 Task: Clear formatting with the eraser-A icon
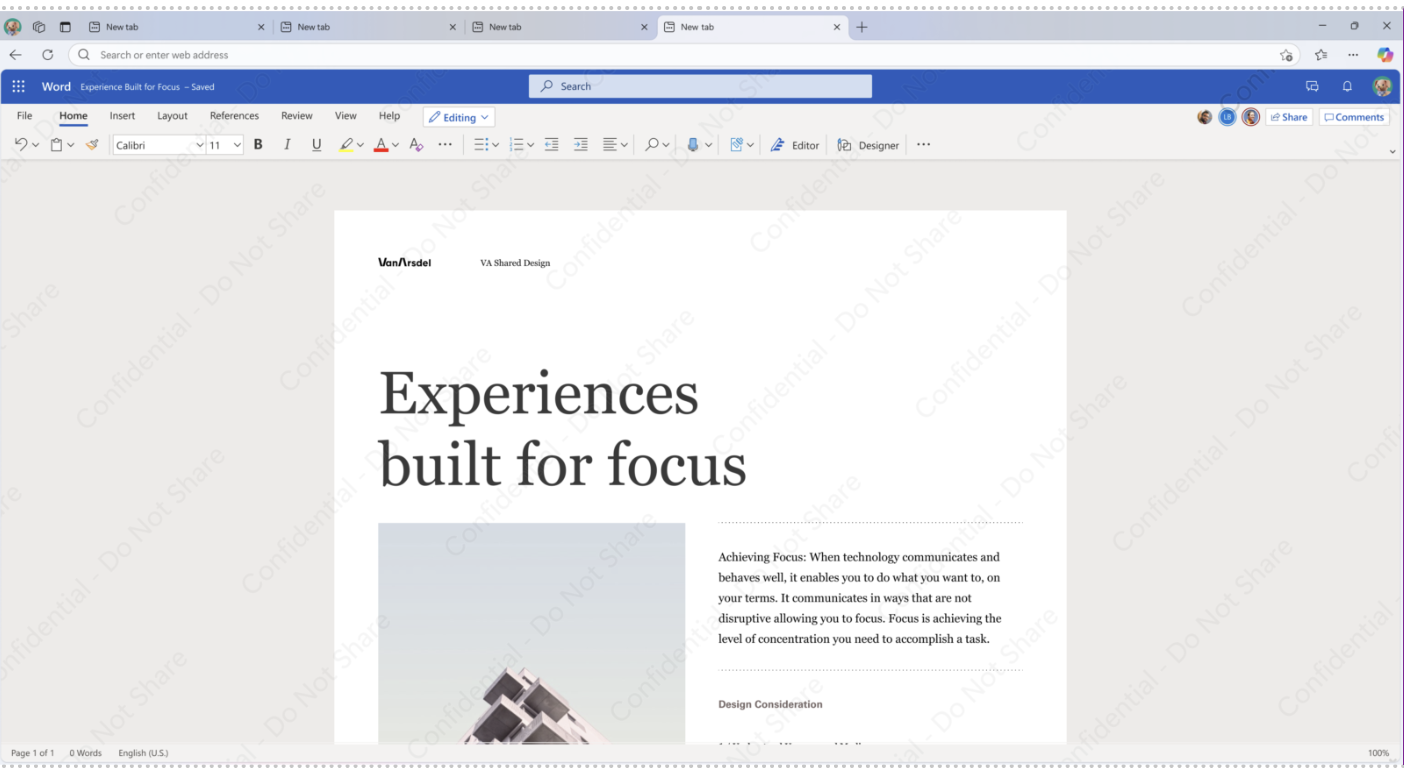coord(416,145)
